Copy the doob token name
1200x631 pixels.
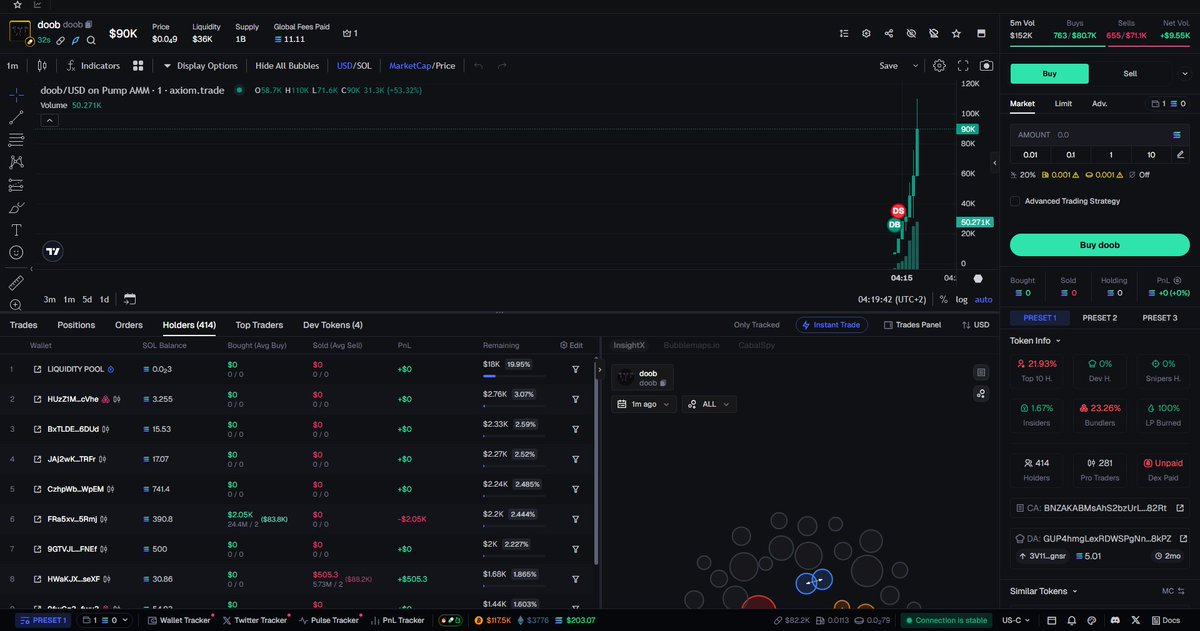pos(90,24)
